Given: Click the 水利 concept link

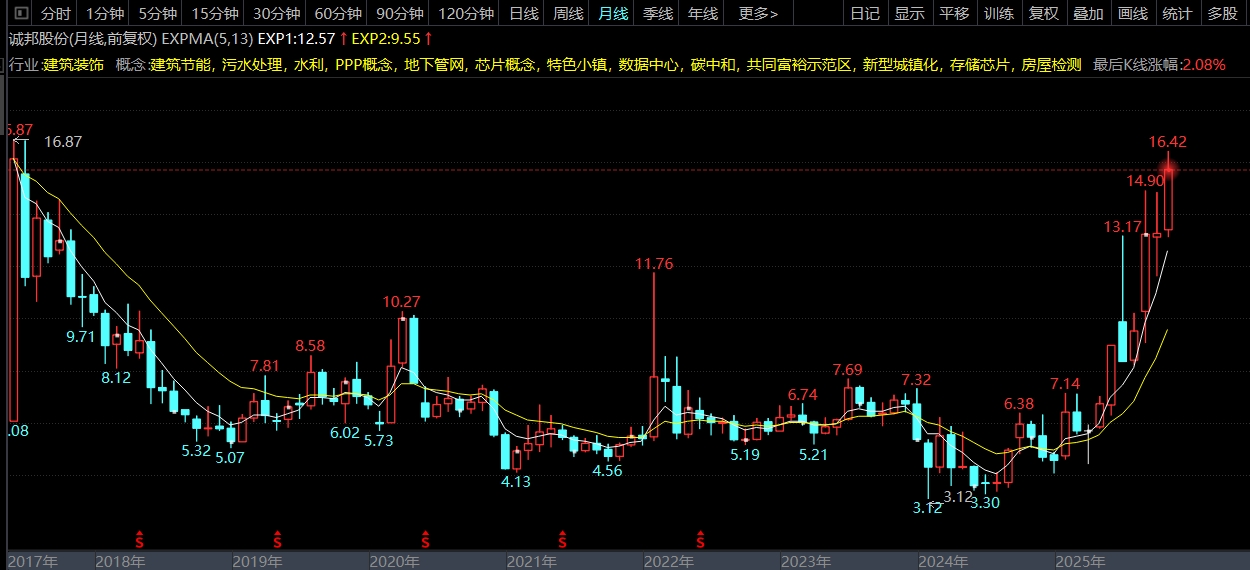Looking at the screenshot, I should pyautogui.click(x=308, y=64).
